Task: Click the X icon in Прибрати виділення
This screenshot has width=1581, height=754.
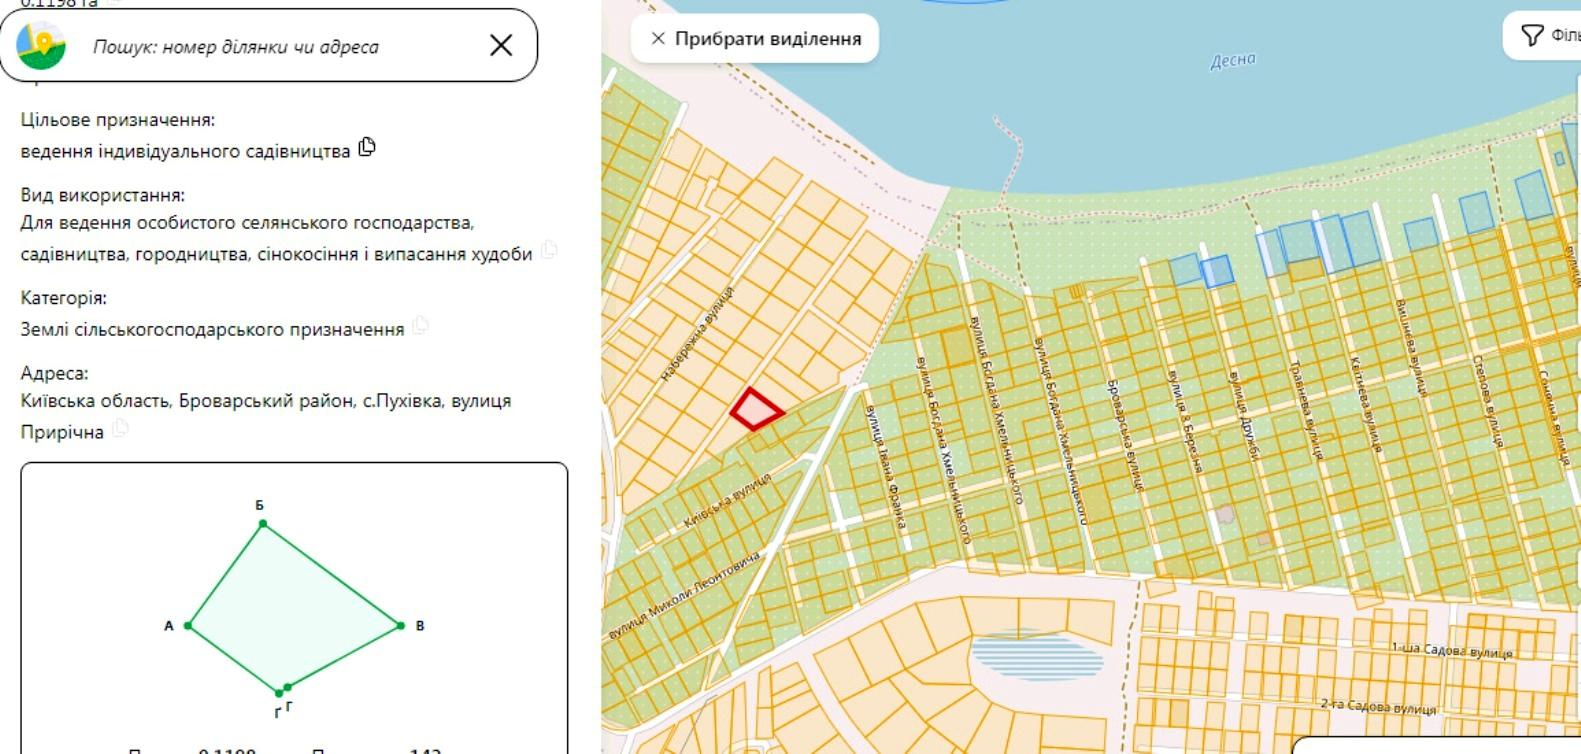Action: tap(658, 39)
